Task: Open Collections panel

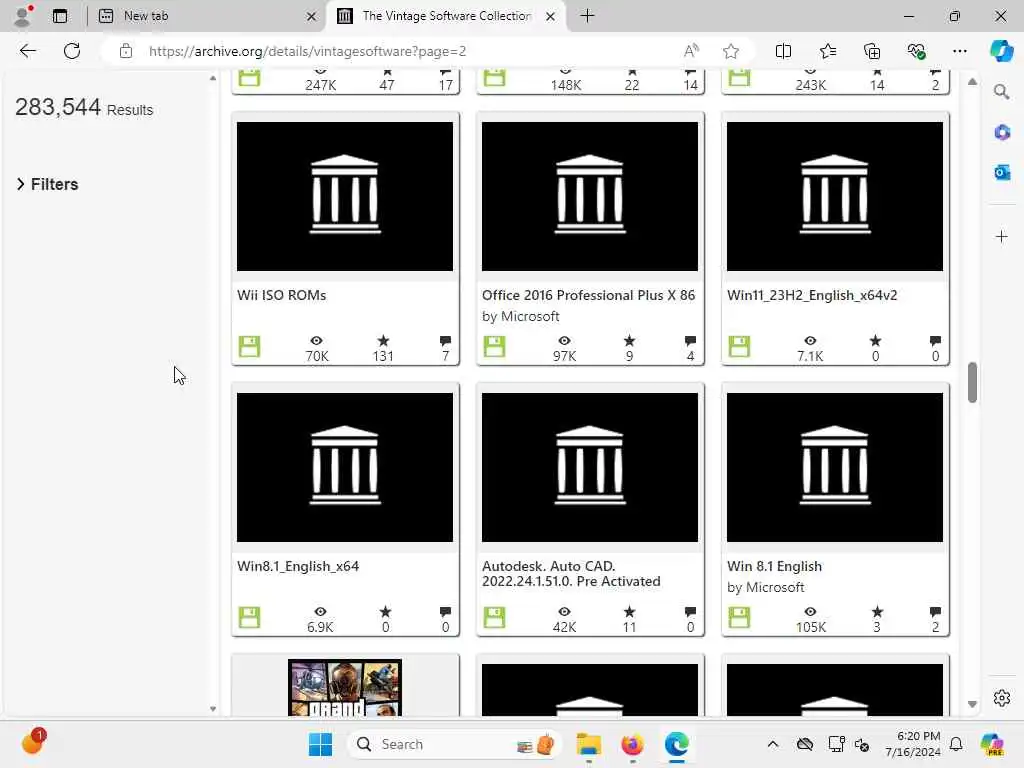Action: click(x=872, y=51)
